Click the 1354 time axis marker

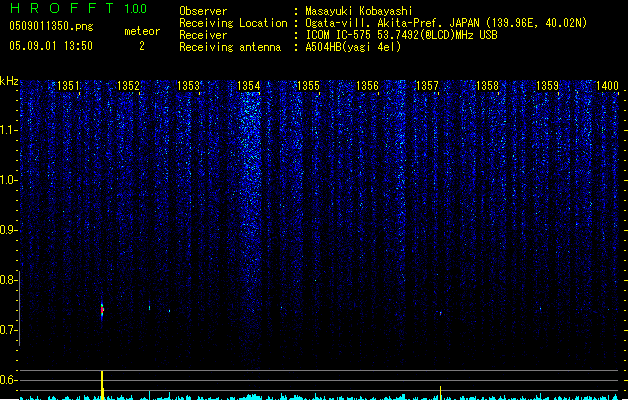pos(248,85)
